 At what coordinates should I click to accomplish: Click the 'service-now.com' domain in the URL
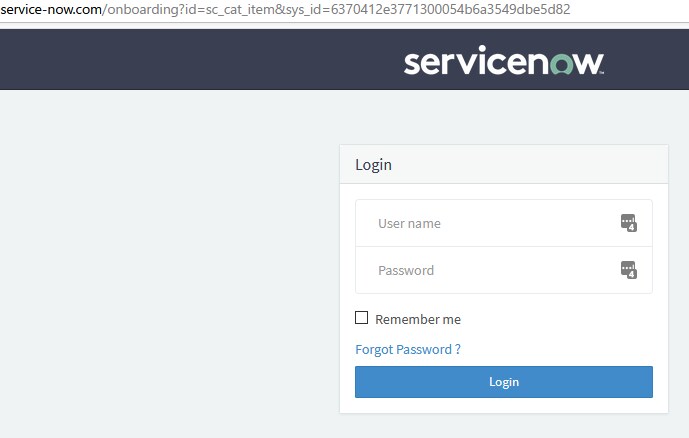pos(50,9)
